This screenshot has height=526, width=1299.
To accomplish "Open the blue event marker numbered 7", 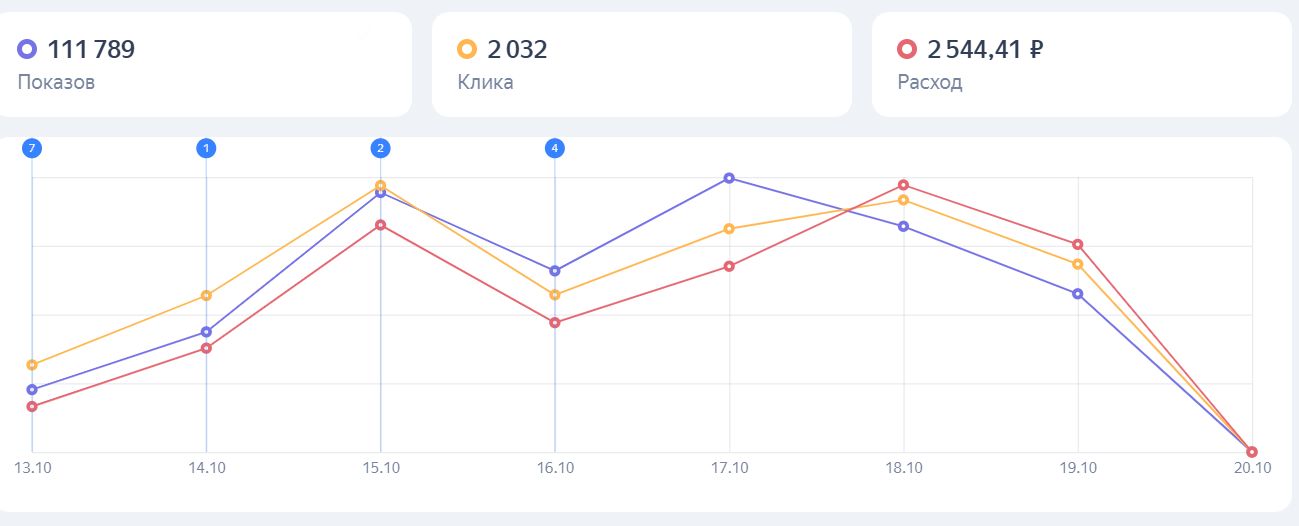I will tap(32, 148).
